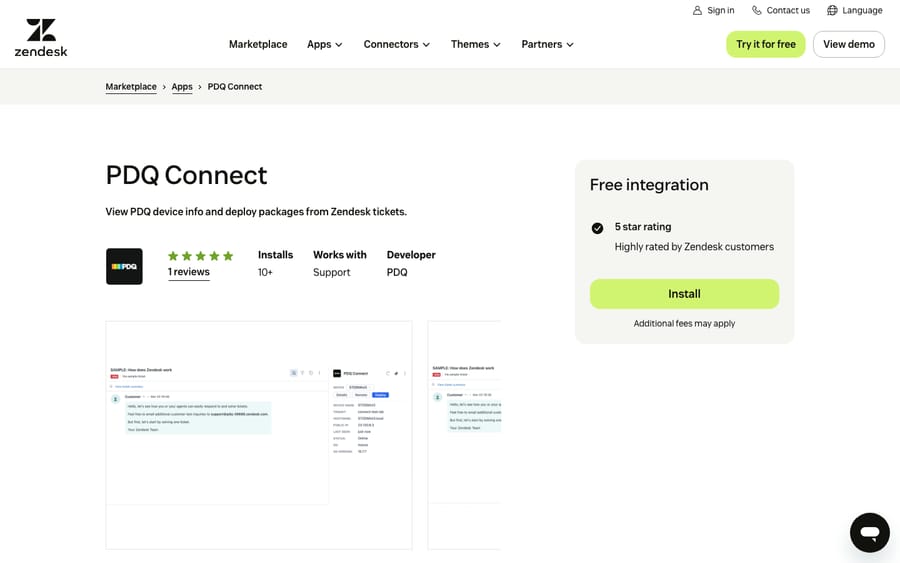900x563 pixels.
Task: Open the Sign in link
Action: click(x=720, y=10)
